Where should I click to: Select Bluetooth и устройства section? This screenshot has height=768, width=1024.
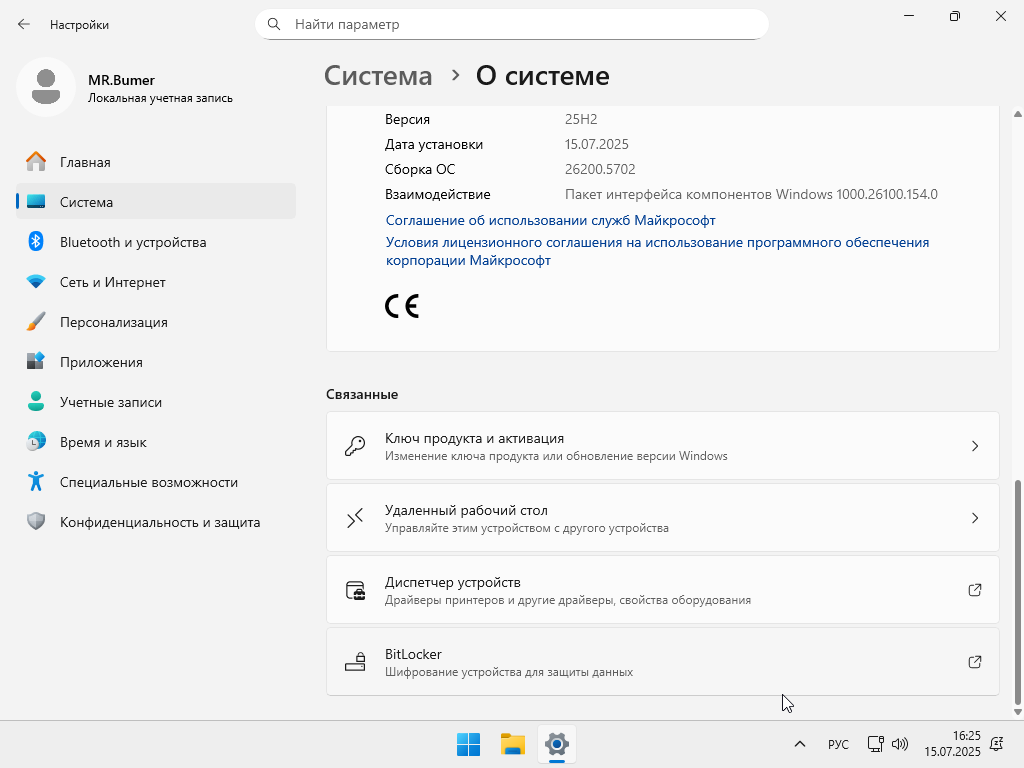(x=156, y=242)
